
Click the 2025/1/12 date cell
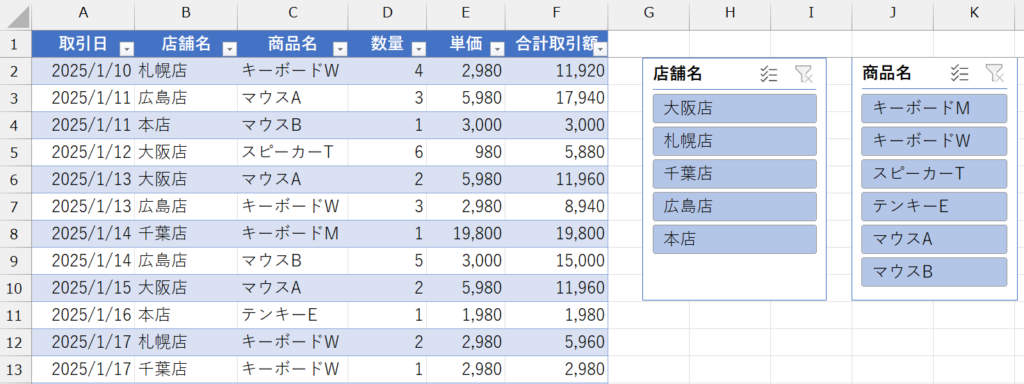(x=83, y=152)
